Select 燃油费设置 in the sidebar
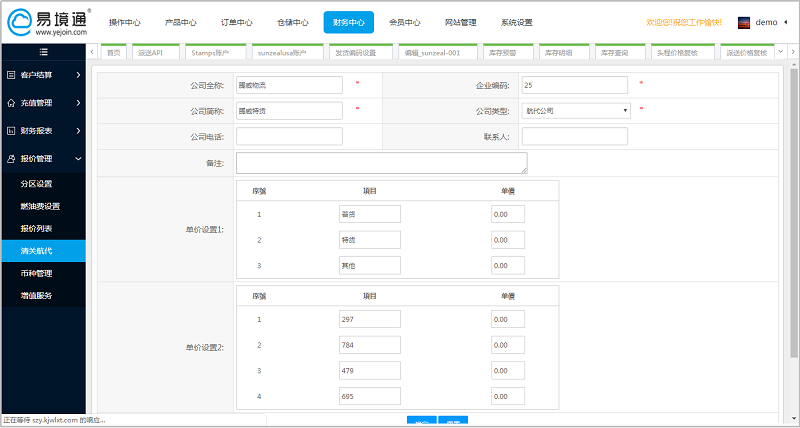Screen dimensions: 800x428 pyautogui.click(x=40, y=207)
